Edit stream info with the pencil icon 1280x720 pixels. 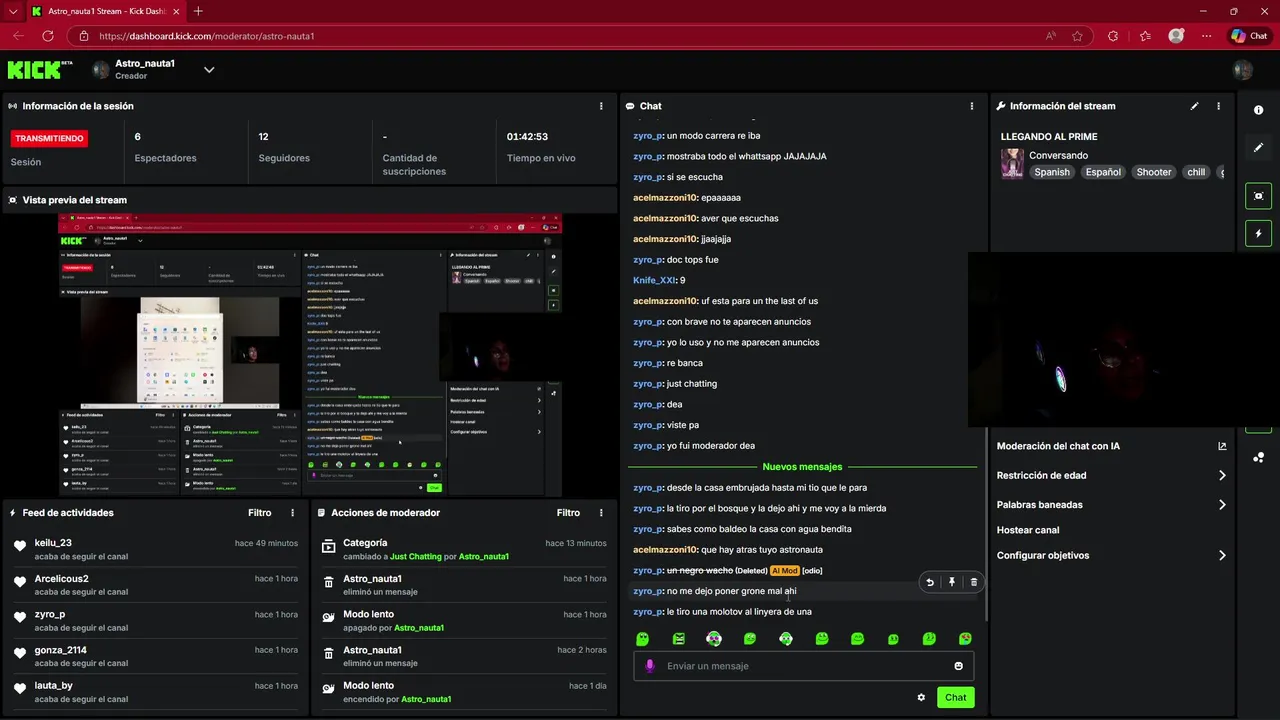pyautogui.click(x=1194, y=106)
